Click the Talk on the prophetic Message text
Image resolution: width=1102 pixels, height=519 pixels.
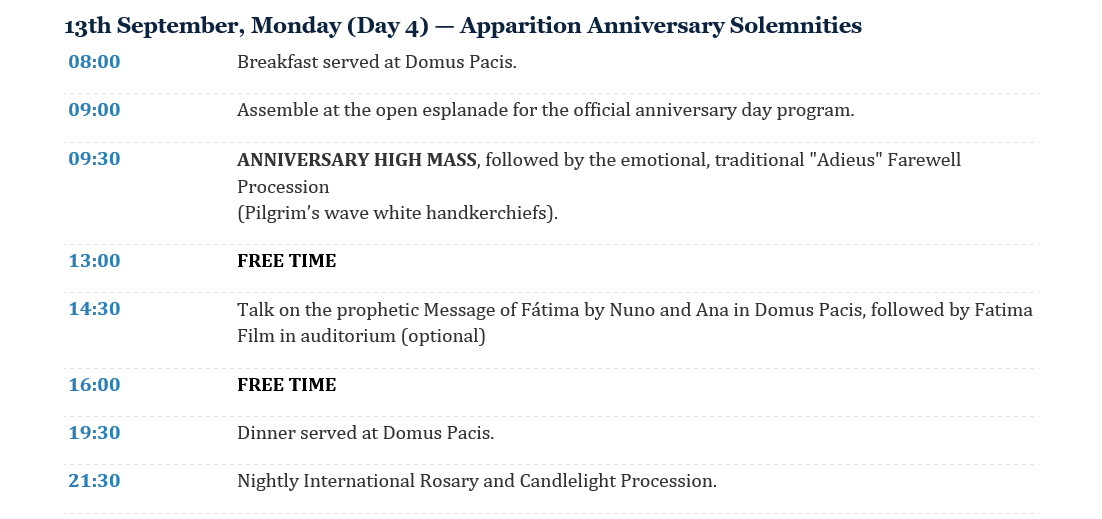pyautogui.click(x=635, y=310)
